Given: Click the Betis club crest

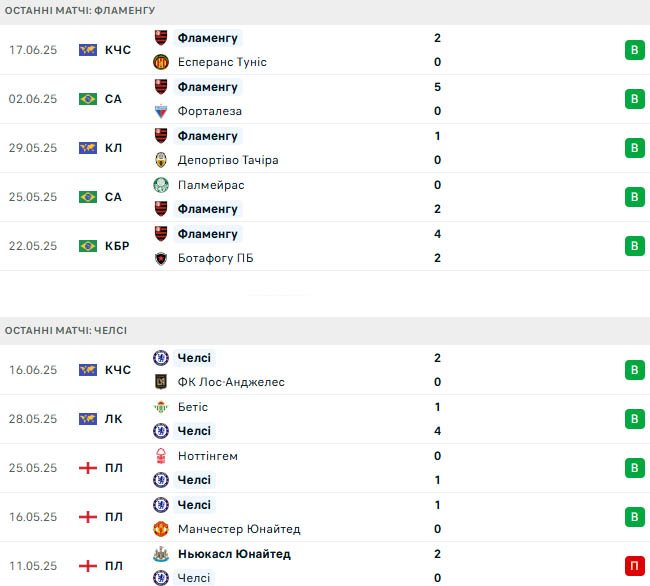Looking at the screenshot, I should [x=161, y=407].
